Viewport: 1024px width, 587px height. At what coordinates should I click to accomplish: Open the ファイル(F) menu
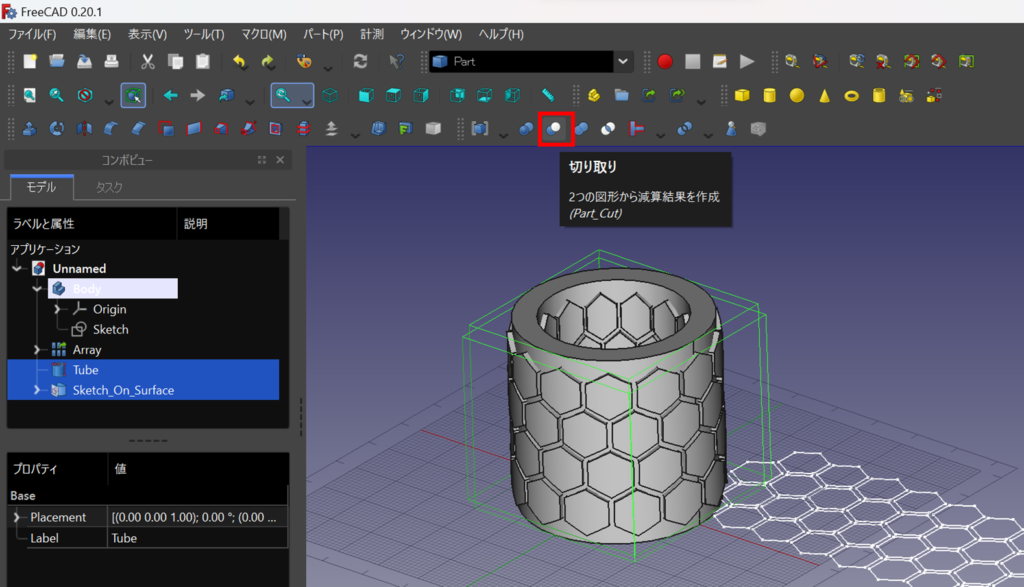click(31, 34)
